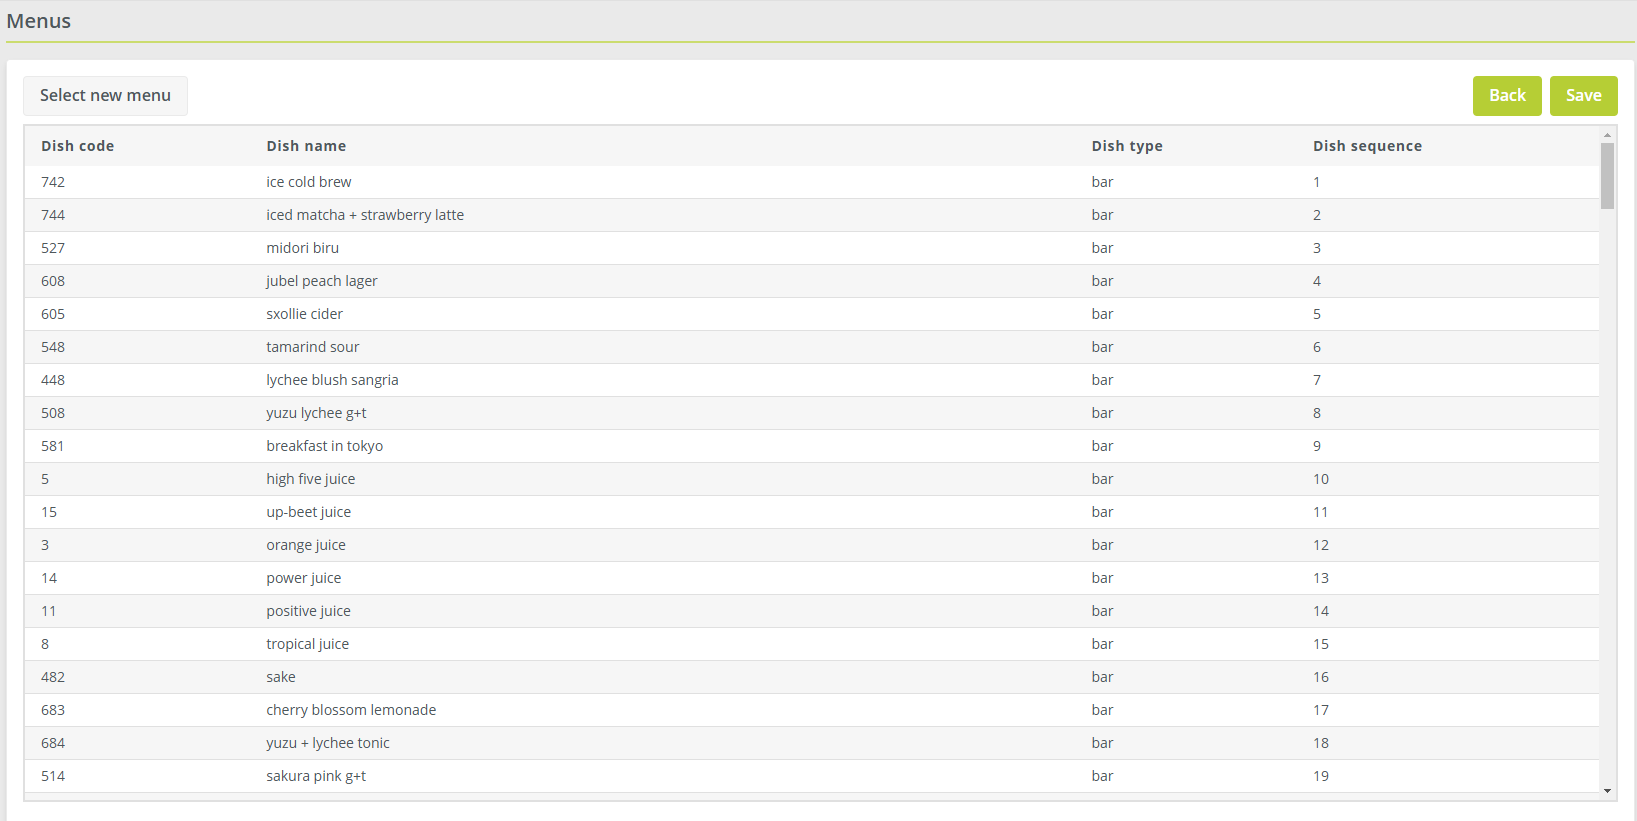
Task: Click sequence number 13 for power juice
Action: (1321, 578)
